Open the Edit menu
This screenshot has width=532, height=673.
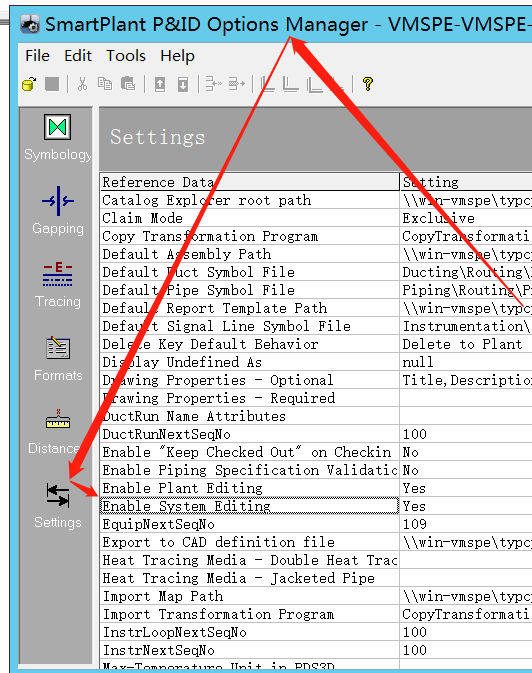(x=78, y=56)
